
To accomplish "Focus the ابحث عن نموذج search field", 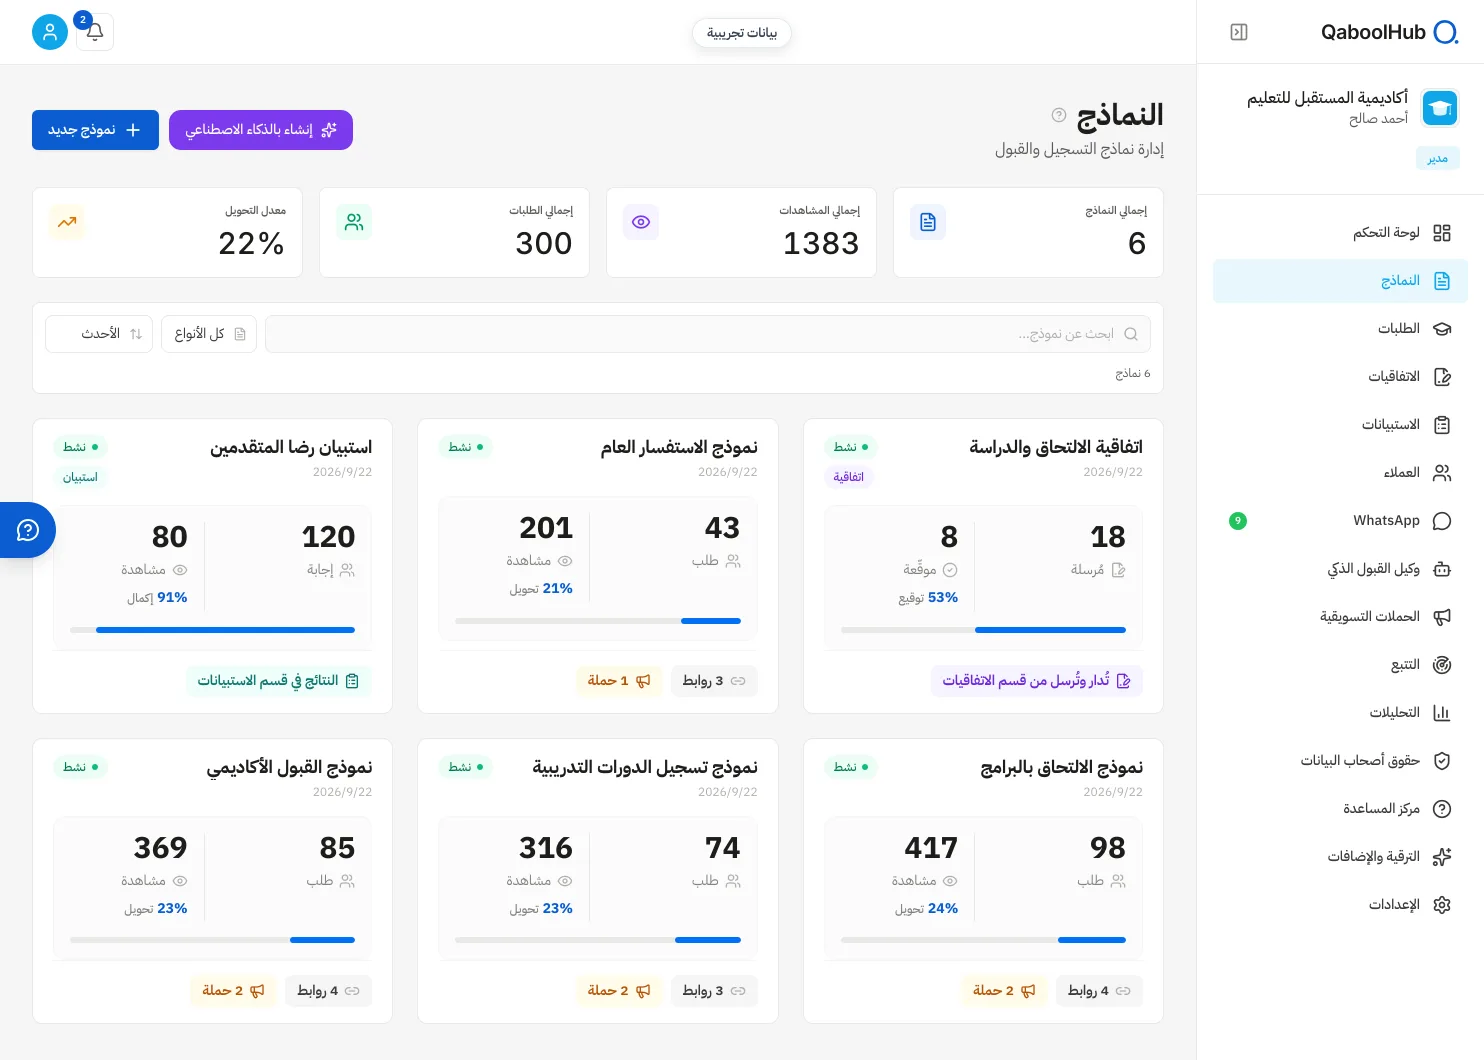I will (x=708, y=334).
